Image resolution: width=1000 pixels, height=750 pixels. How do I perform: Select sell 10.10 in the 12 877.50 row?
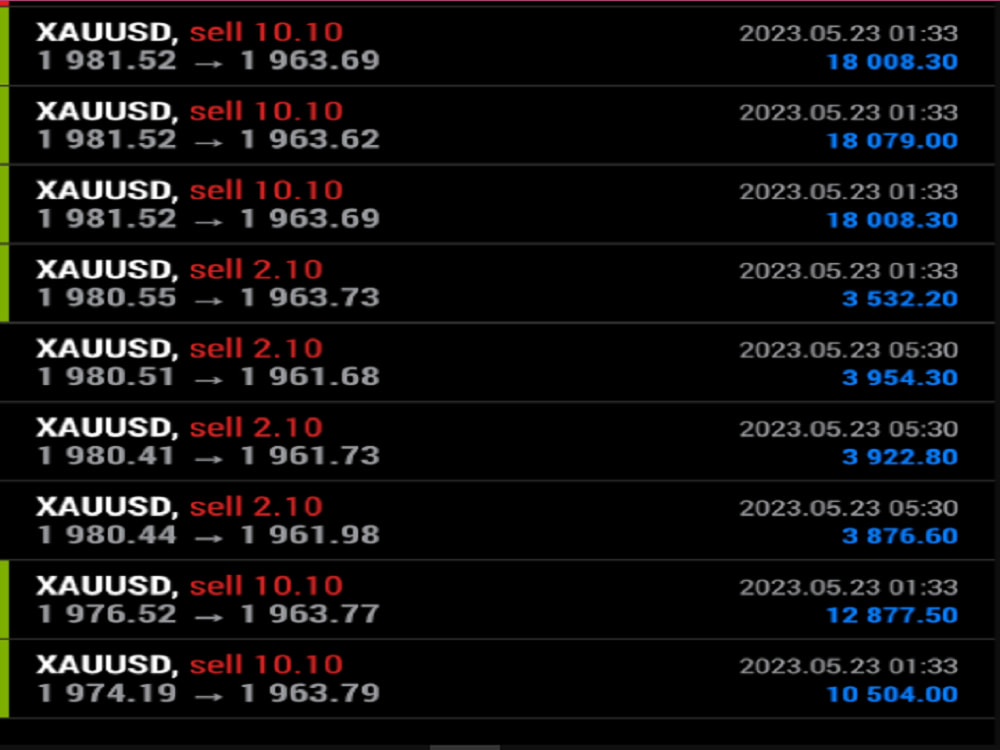[267, 585]
